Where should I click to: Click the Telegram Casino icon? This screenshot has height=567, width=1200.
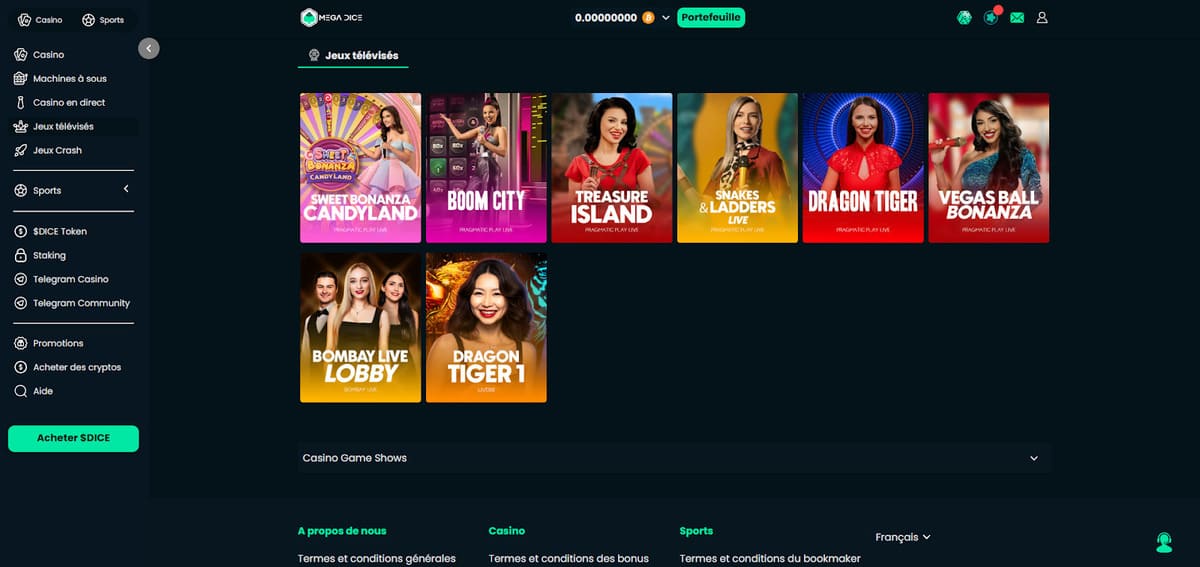pos(21,279)
